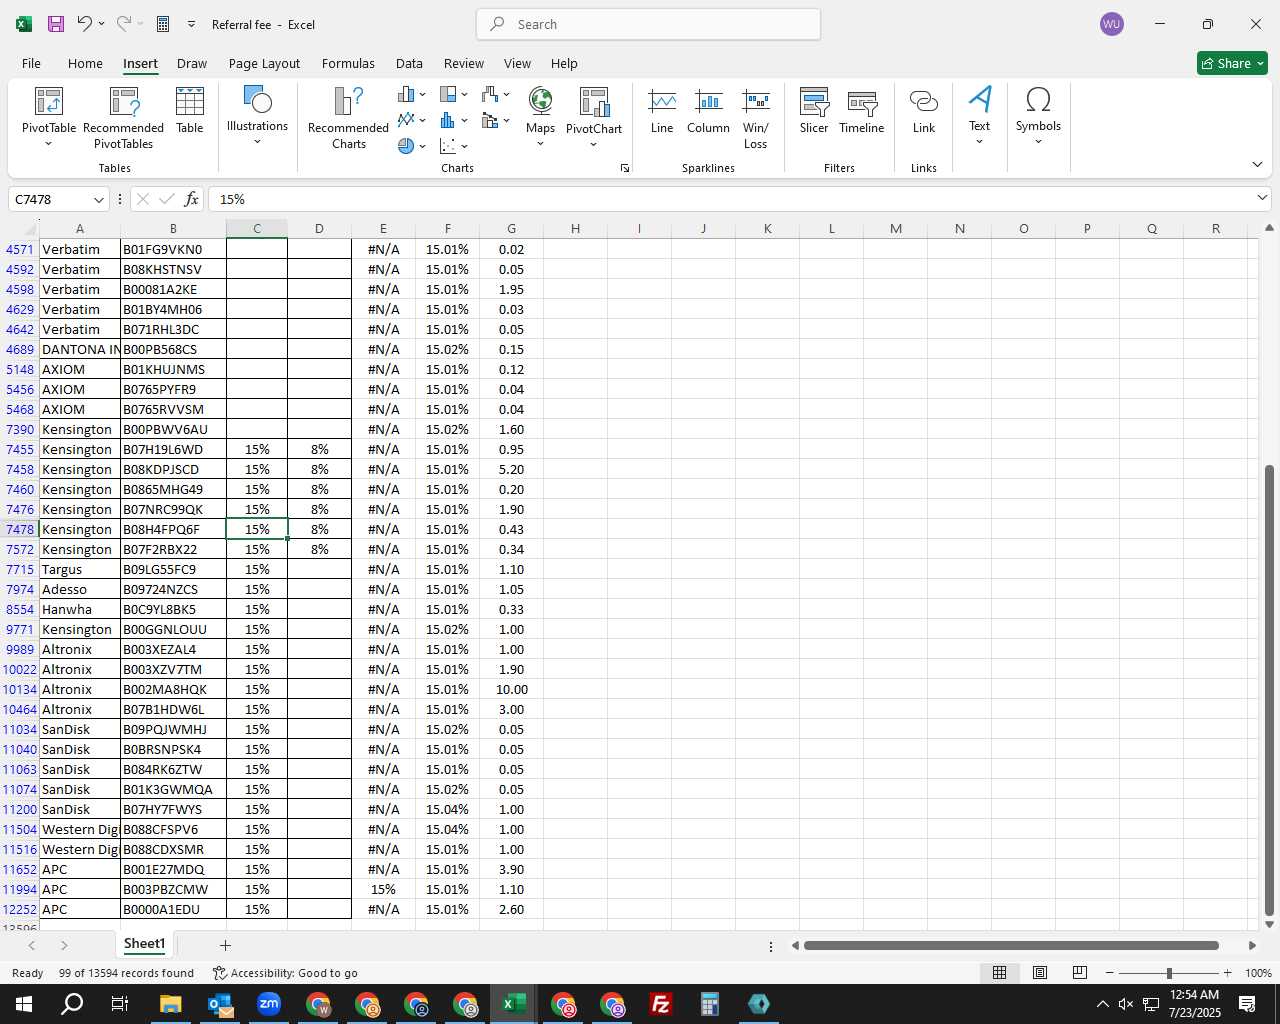Select column C header
The image size is (1280, 1024).
(x=257, y=229)
